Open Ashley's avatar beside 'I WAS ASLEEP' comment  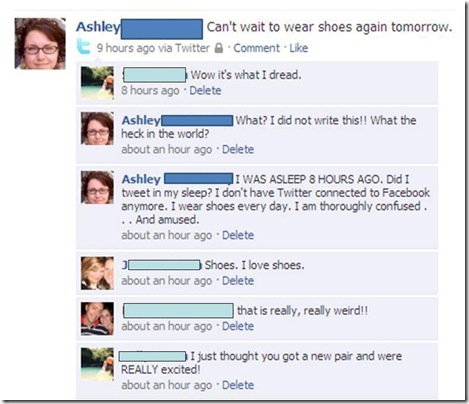[x=97, y=187]
